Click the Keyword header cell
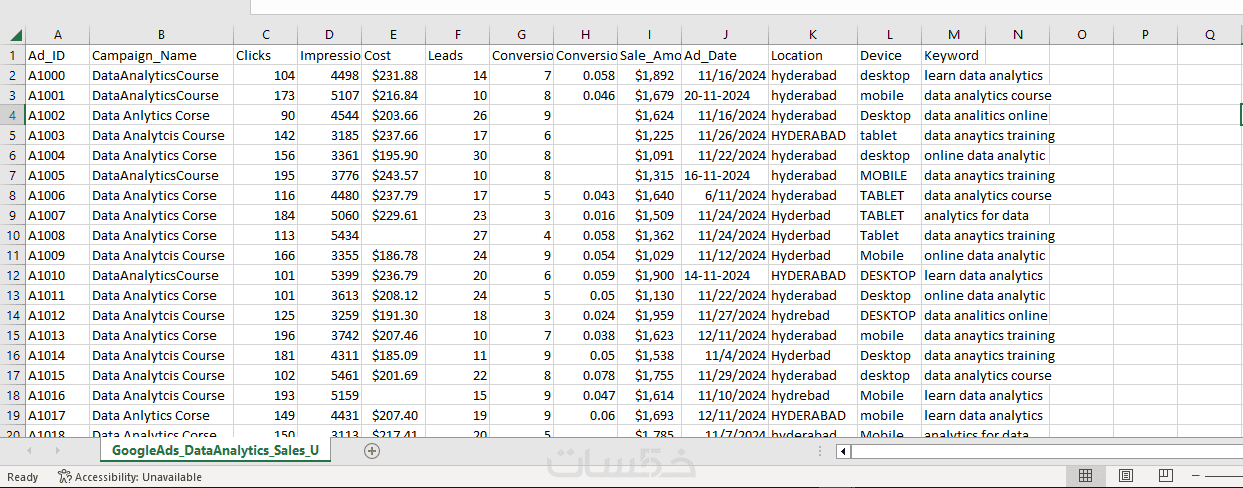The height and width of the screenshot is (488, 1243). 953,55
